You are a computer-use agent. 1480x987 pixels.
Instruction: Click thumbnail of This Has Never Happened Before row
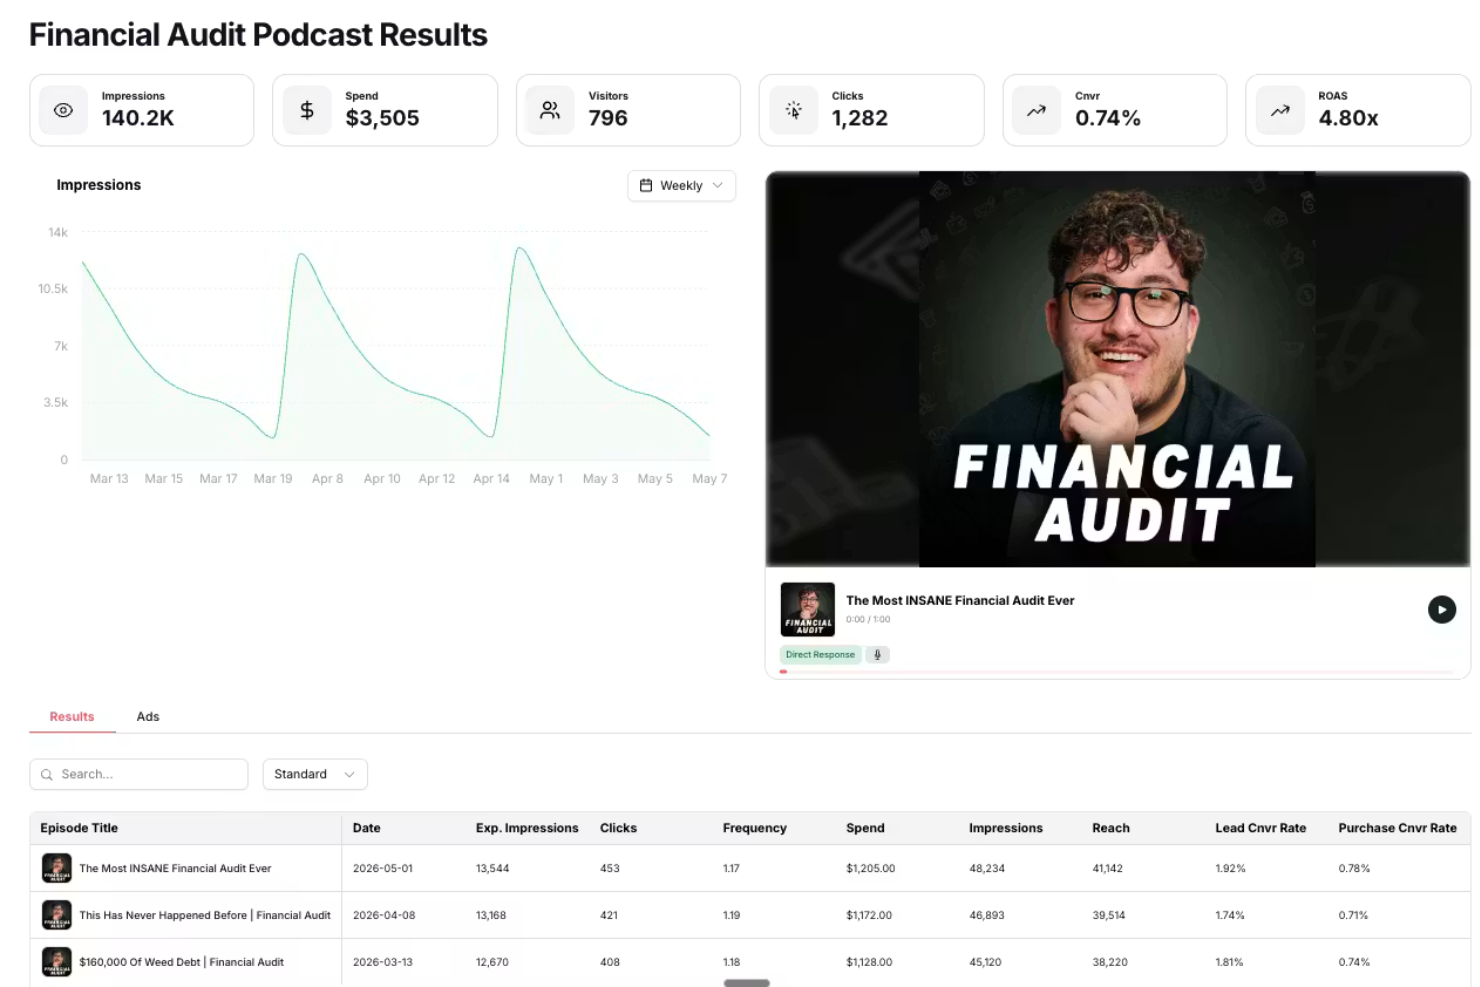pos(57,915)
